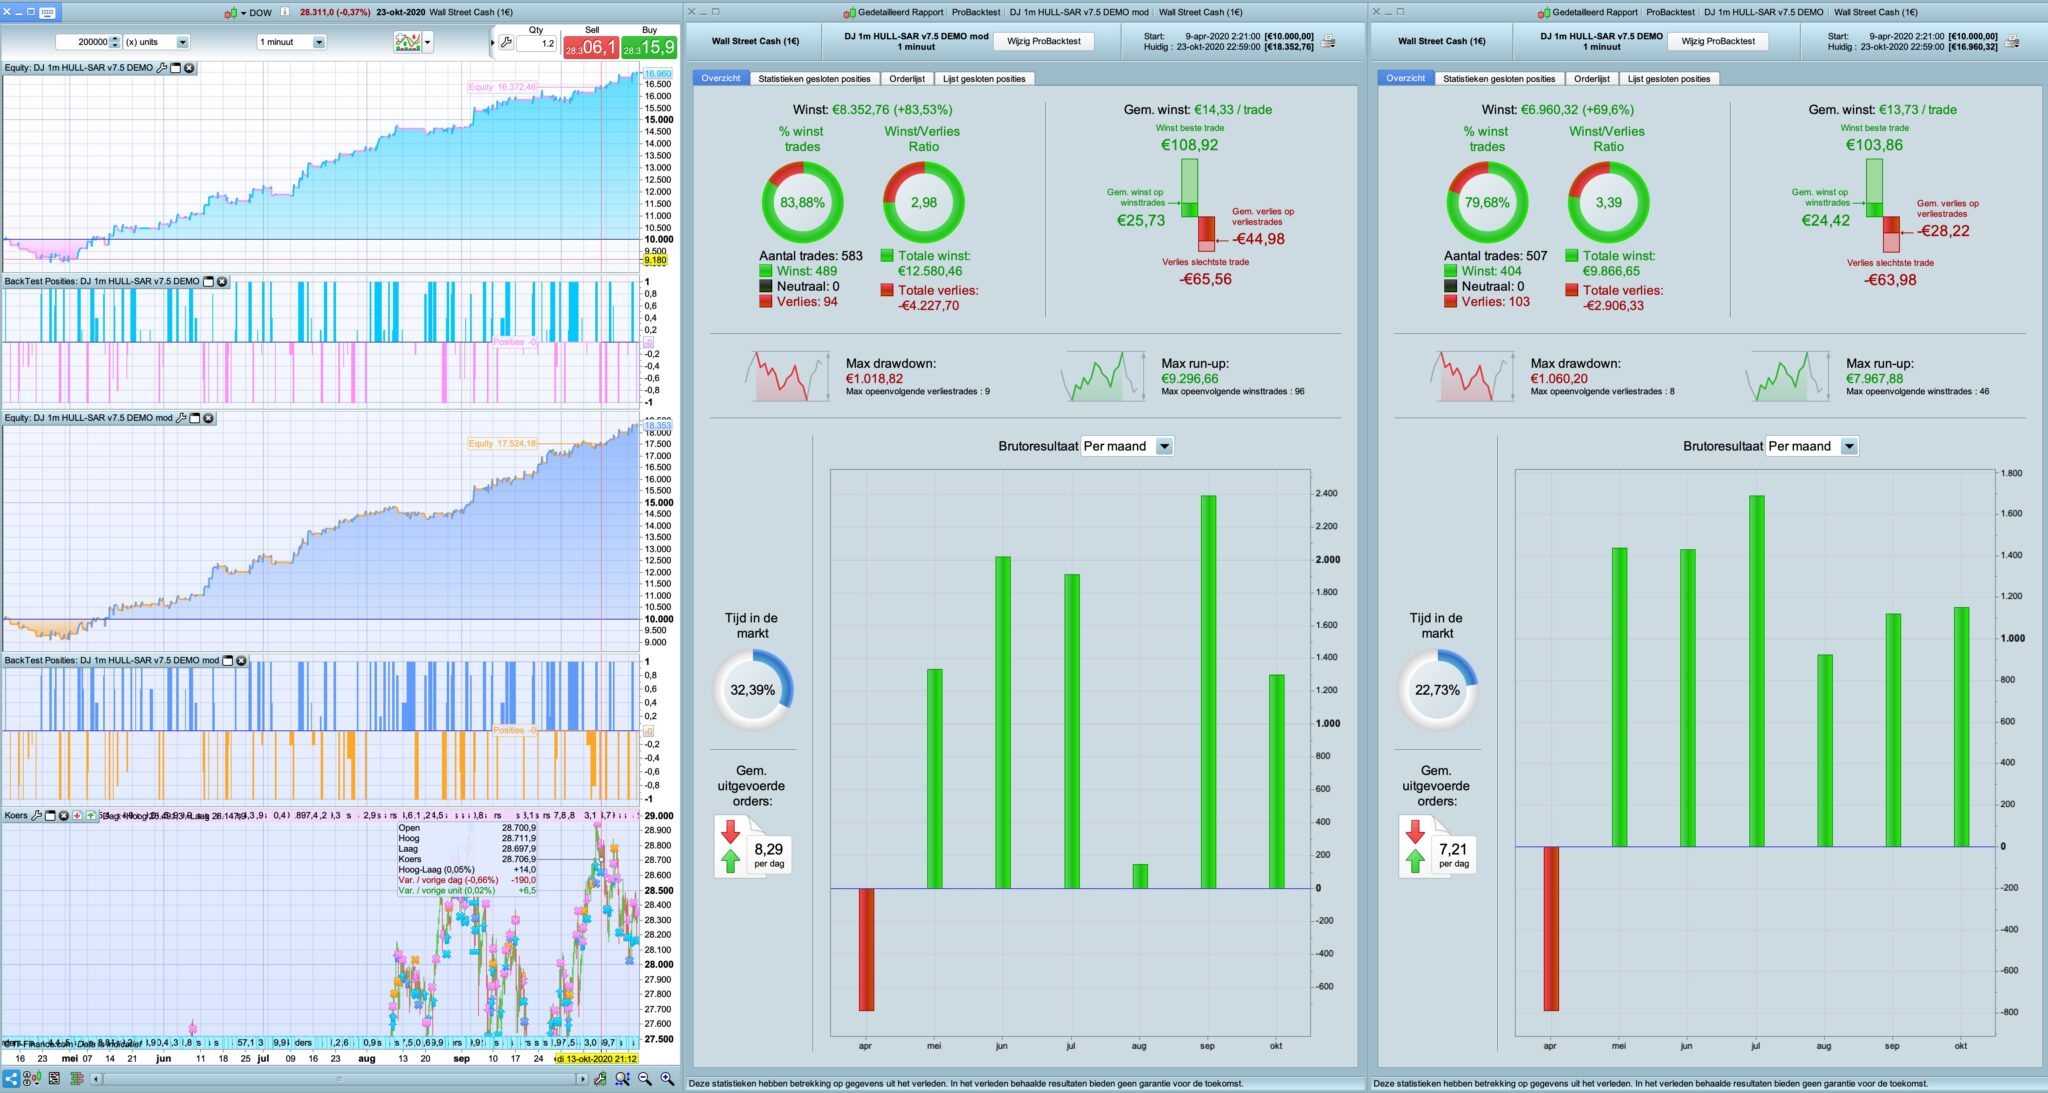Open the (x) units dropdown
The height and width of the screenshot is (1093, 2048).
(182, 42)
